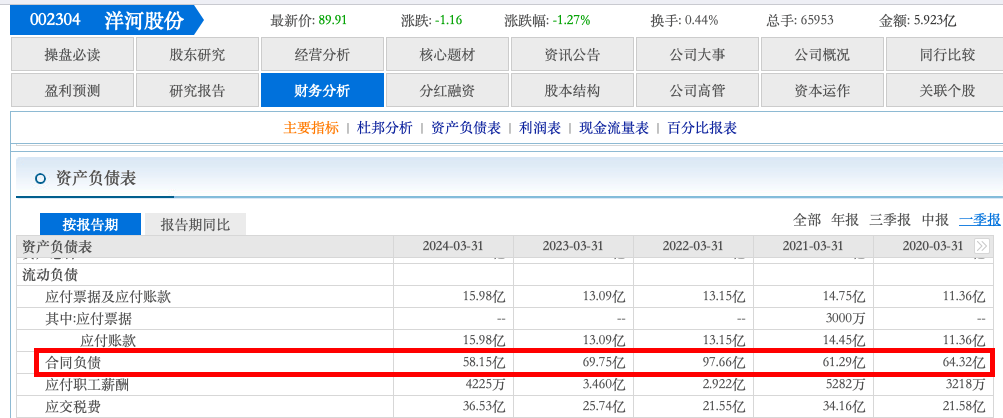Filter reports by 三季报
This screenshot has width=1003, height=418.
[x=890, y=220]
